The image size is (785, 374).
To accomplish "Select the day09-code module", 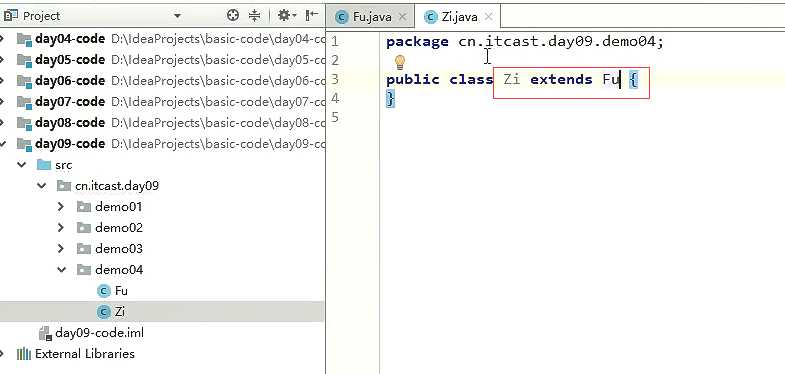I will coord(70,144).
